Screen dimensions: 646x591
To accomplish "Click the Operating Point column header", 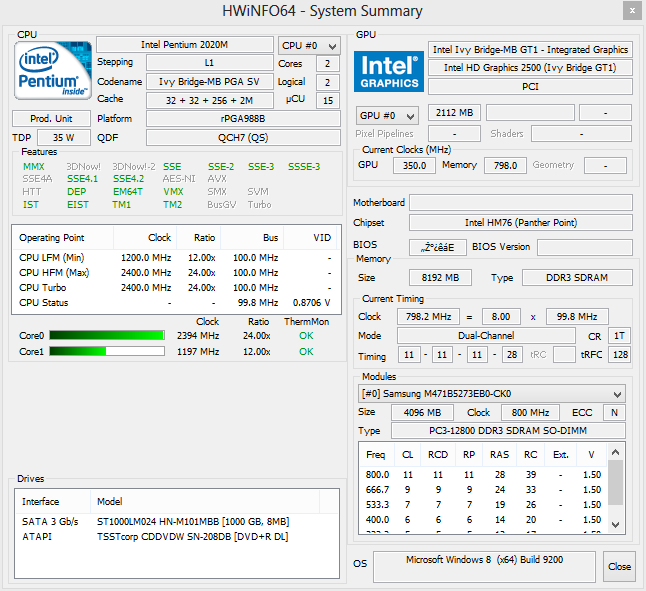I will [x=63, y=238].
